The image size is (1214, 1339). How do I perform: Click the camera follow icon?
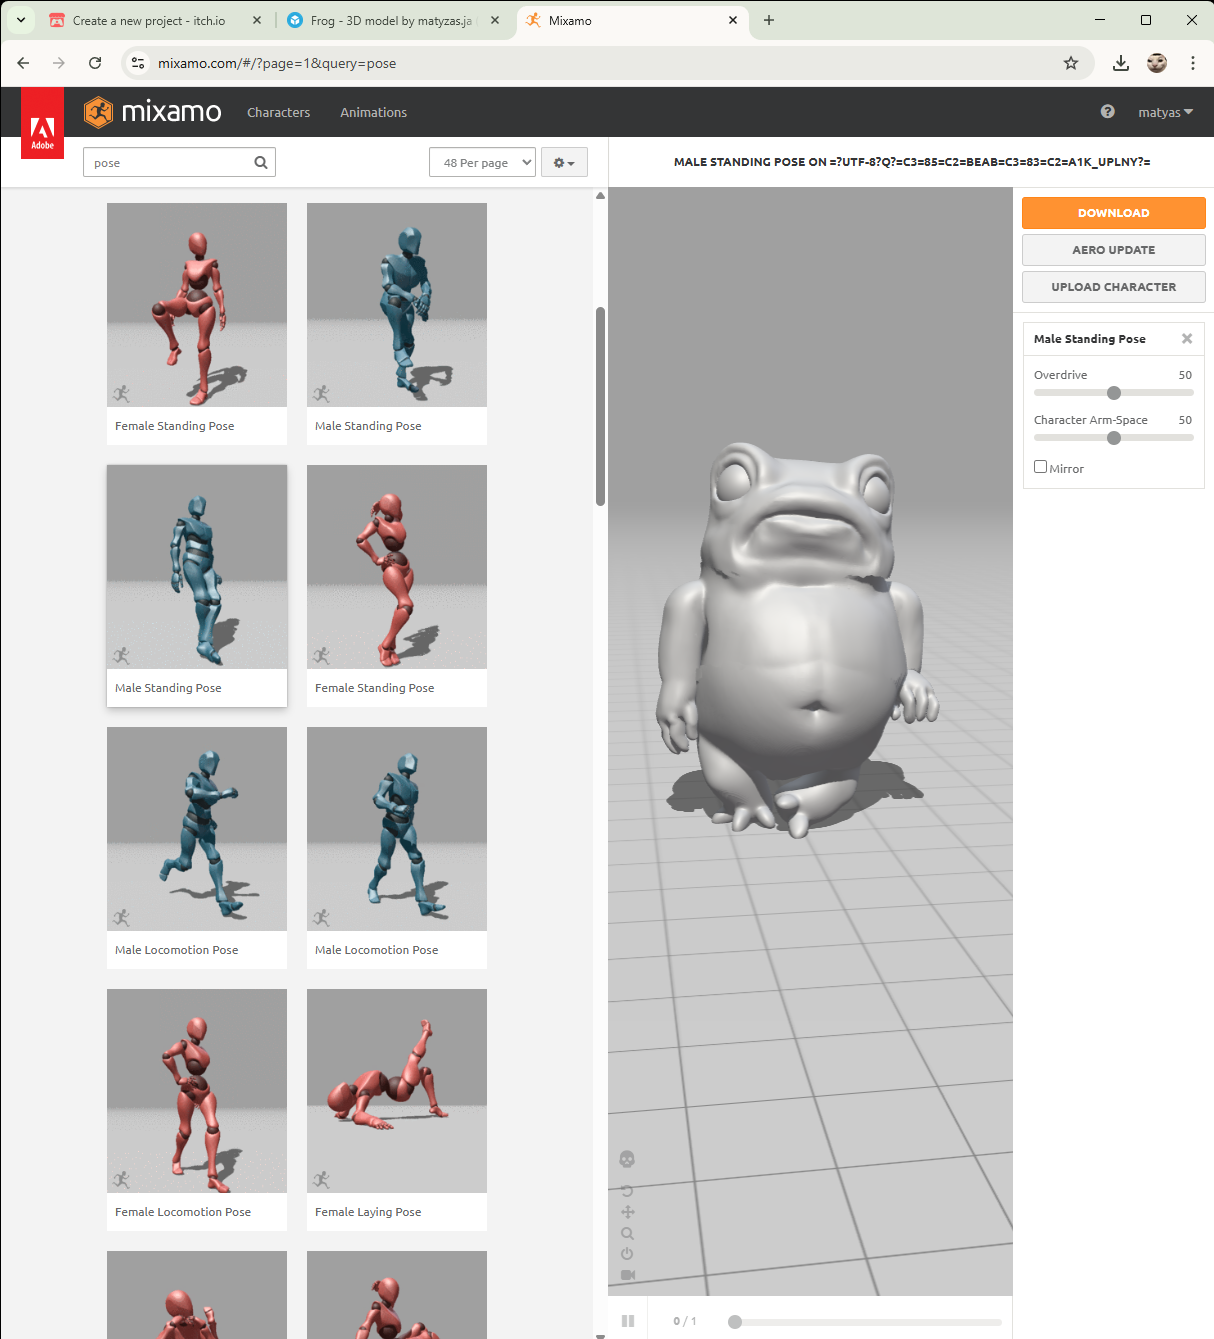[x=627, y=1275]
